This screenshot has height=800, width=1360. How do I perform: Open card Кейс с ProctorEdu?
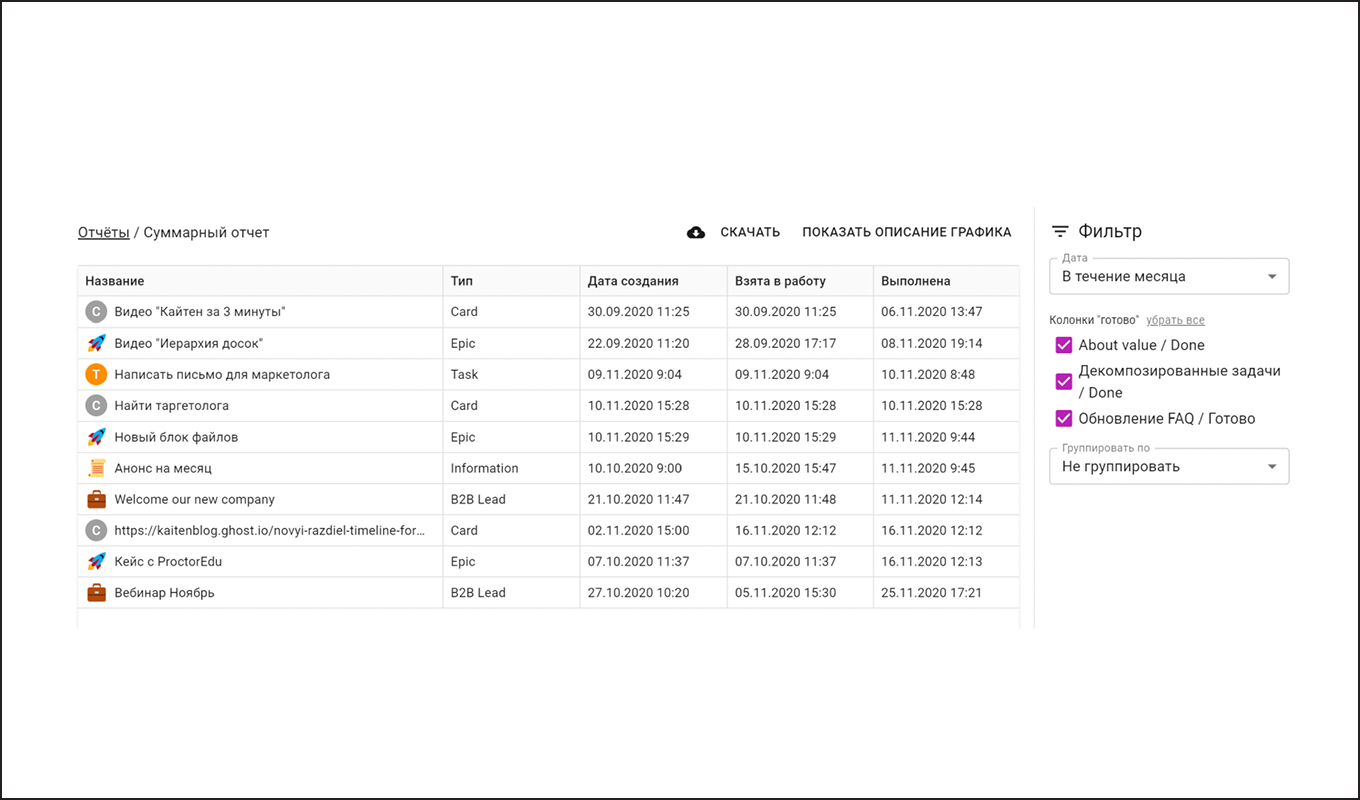(x=168, y=561)
